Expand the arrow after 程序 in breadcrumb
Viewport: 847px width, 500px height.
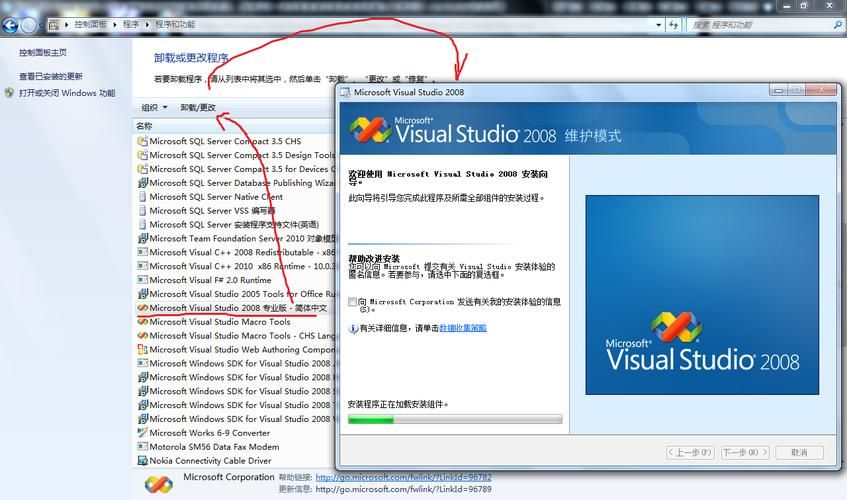(147, 25)
